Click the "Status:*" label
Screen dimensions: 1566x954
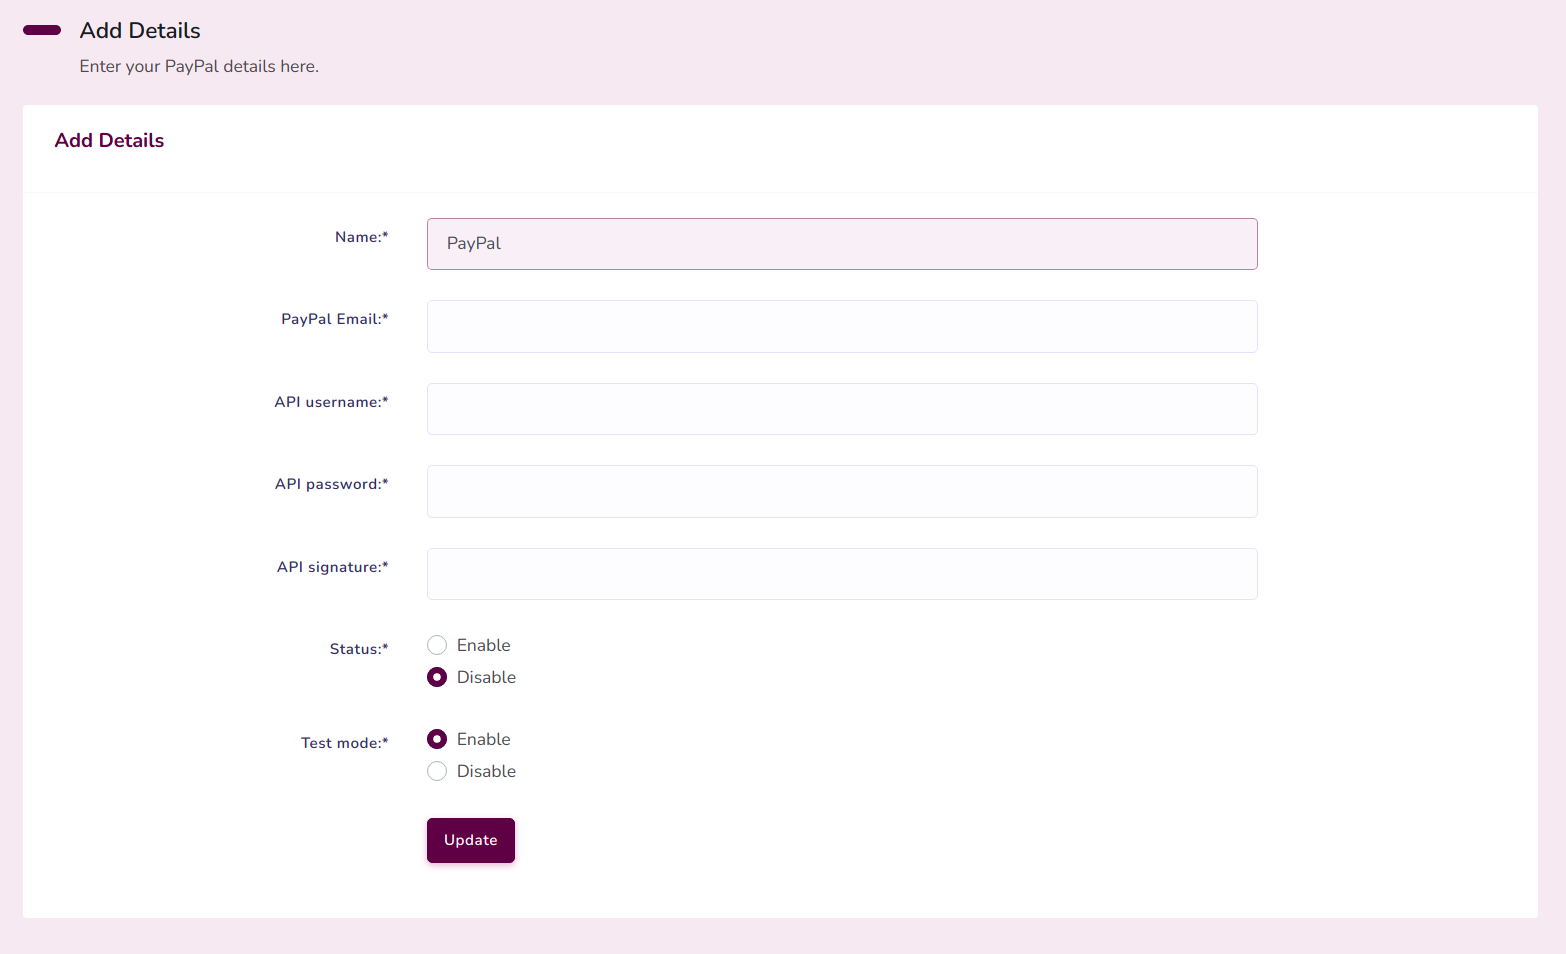coord(359,649)
